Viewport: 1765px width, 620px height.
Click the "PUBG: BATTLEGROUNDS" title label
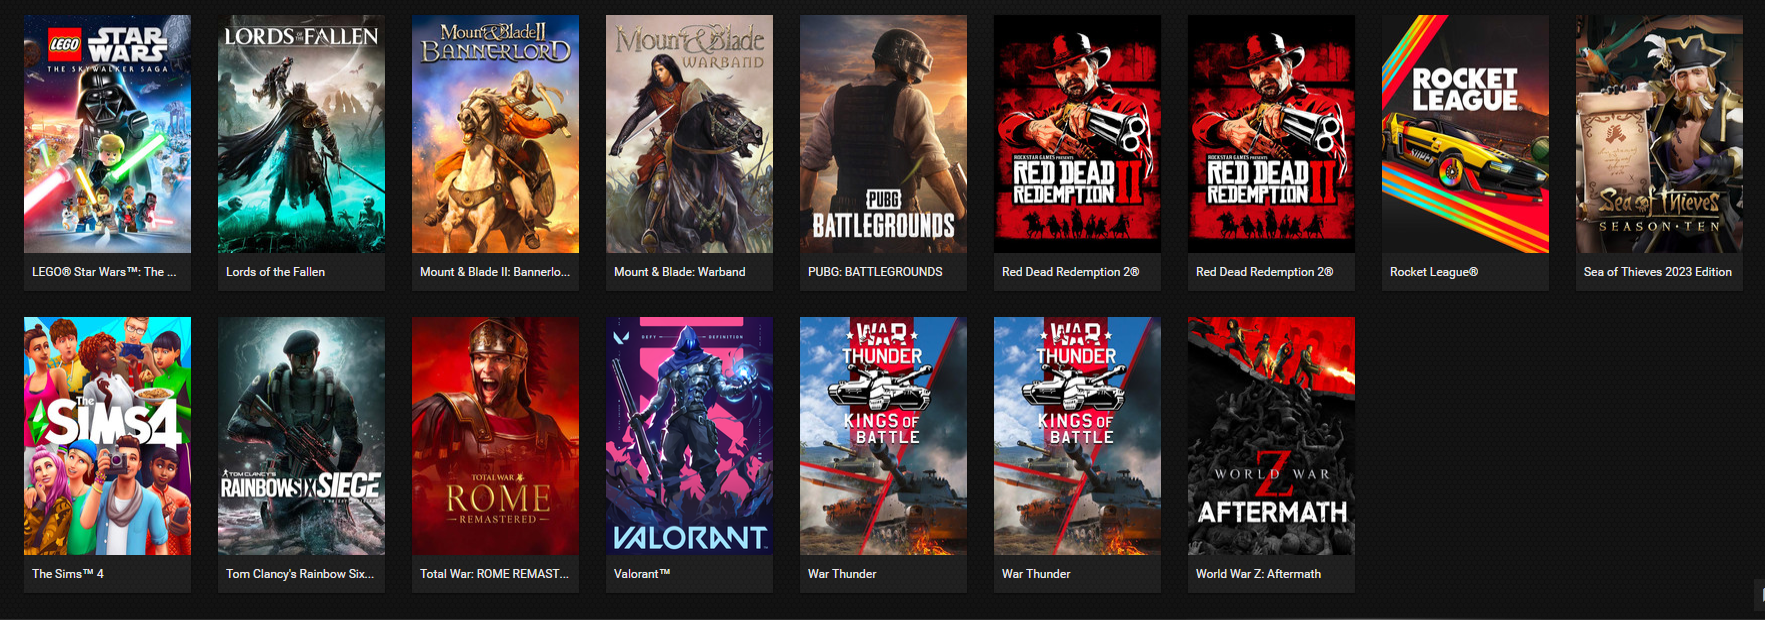875,272
